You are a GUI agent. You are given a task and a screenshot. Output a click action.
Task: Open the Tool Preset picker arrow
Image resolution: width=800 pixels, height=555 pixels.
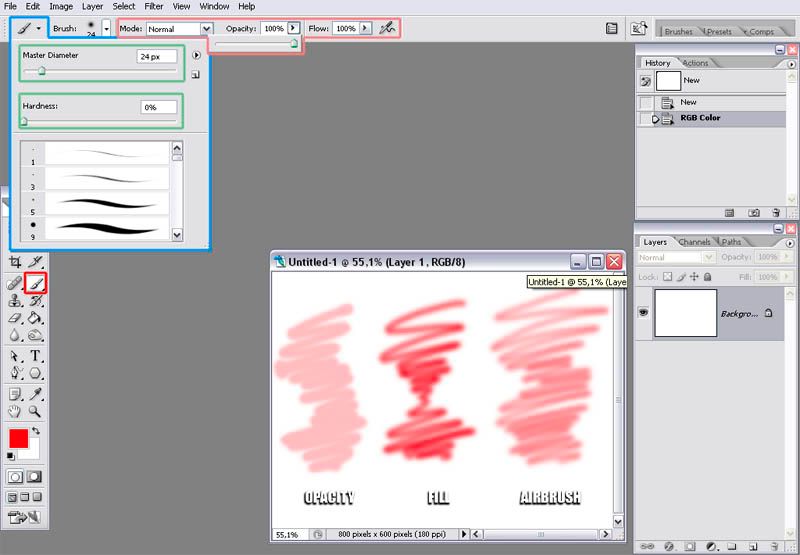(x=38, y=29)
